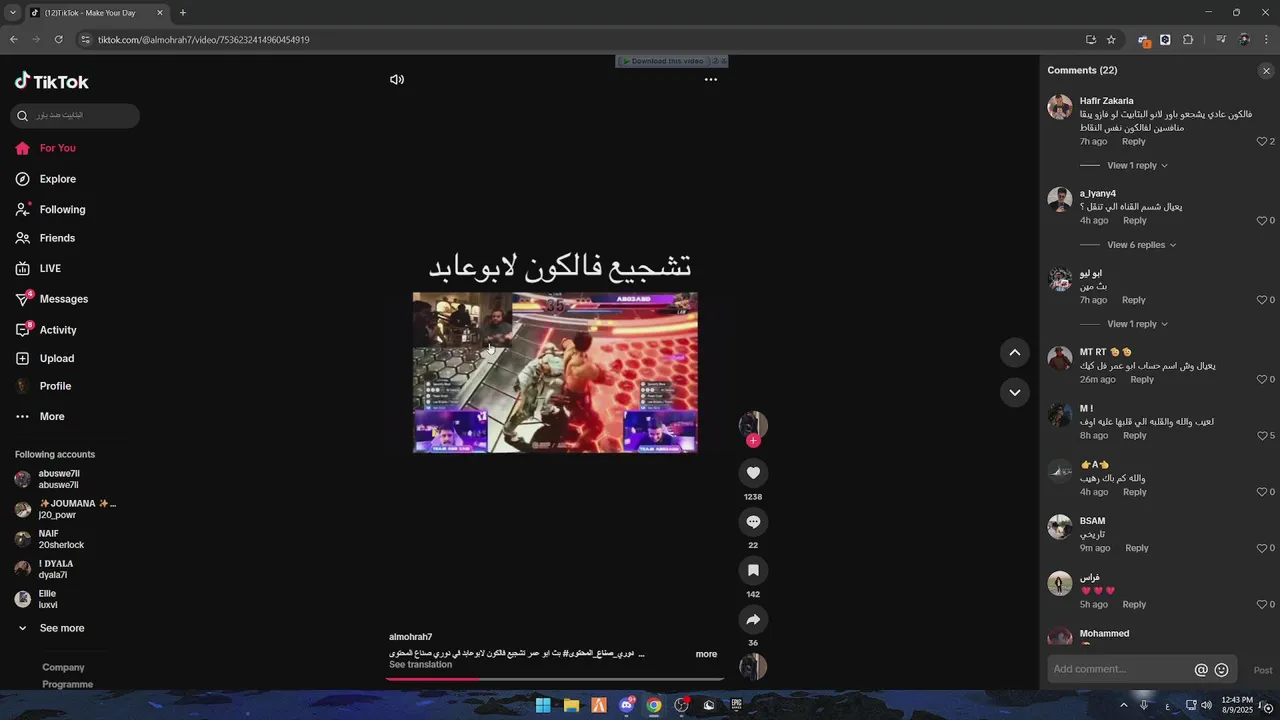1280x720 pixels.
Task: Open Discord from the taskbar
Action: click(627, 705)
